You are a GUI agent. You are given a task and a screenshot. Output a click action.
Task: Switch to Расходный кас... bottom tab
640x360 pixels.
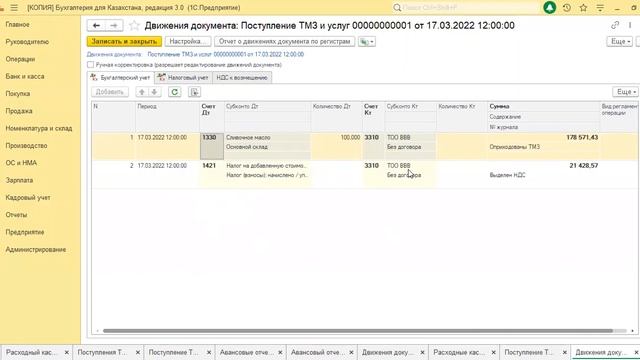pyautogui.click(x=31, y=352)
